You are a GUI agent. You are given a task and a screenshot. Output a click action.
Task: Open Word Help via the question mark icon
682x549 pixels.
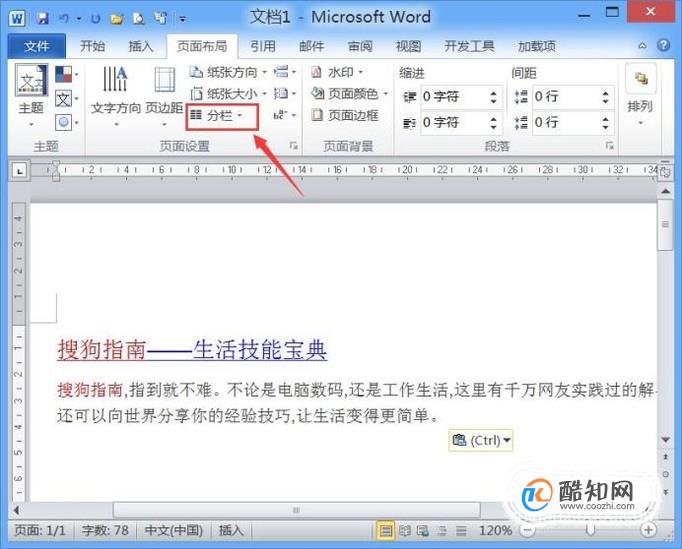(x=663, y=45)
